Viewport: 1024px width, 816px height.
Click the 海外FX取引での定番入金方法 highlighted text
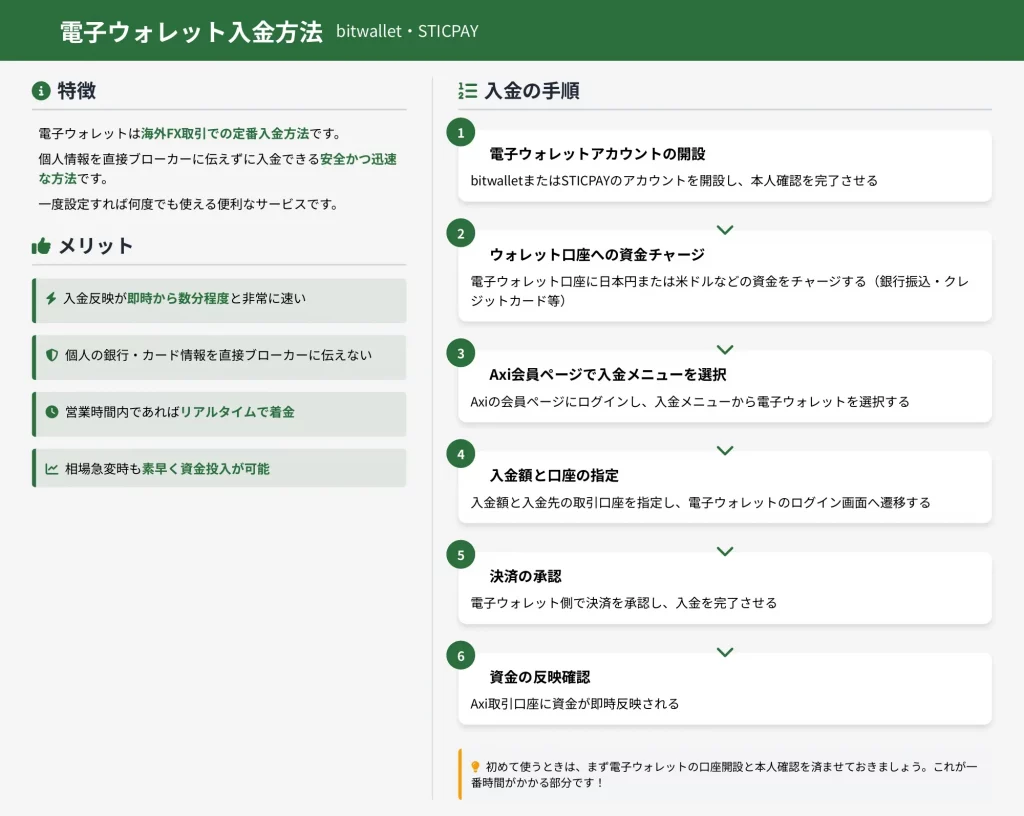click(225, 133)
